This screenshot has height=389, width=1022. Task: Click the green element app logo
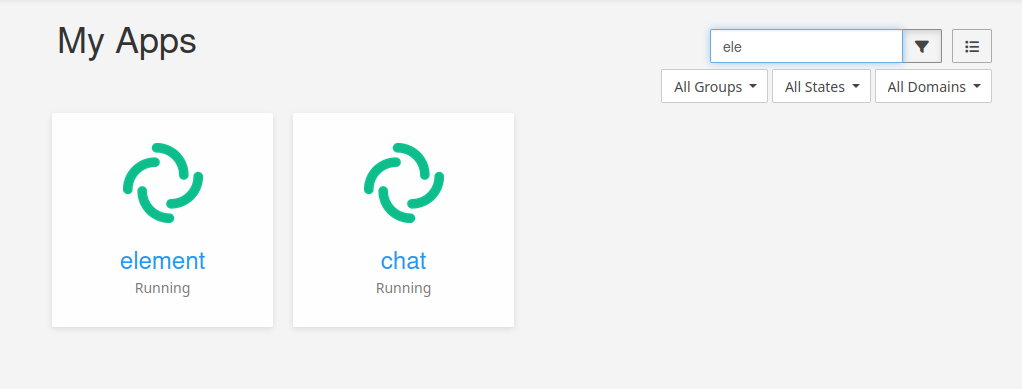[162, 182]
